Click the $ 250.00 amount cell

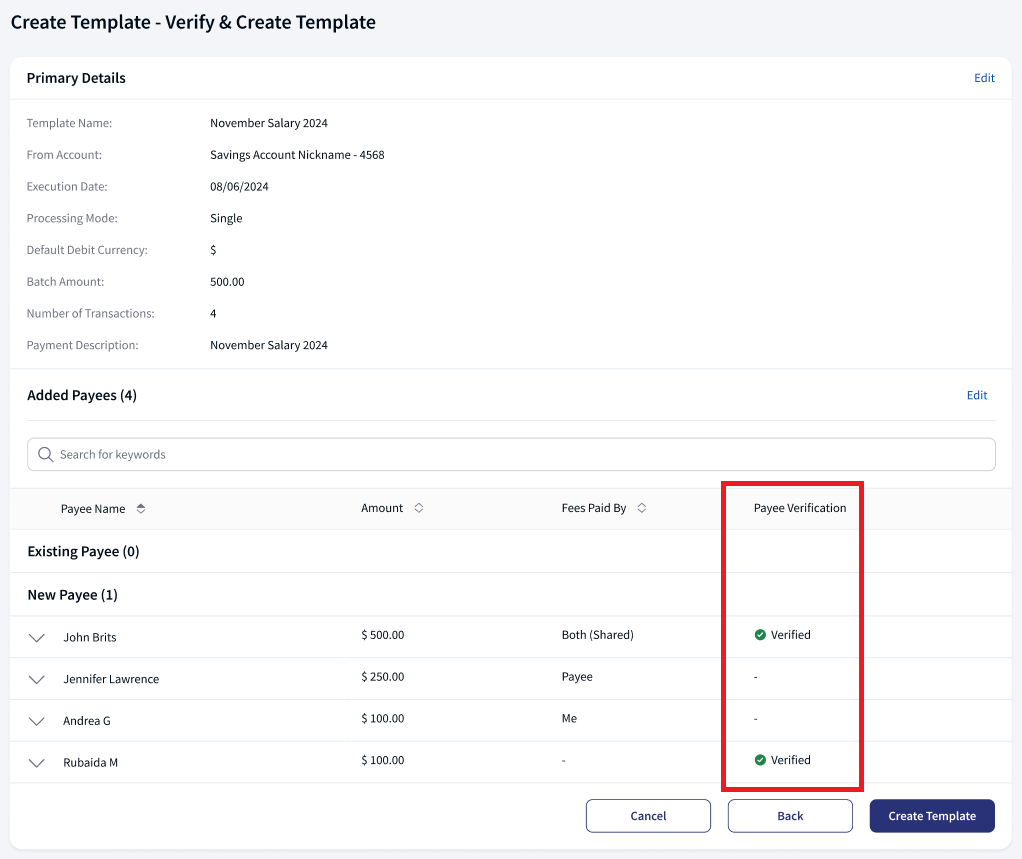tap(383, 677)
